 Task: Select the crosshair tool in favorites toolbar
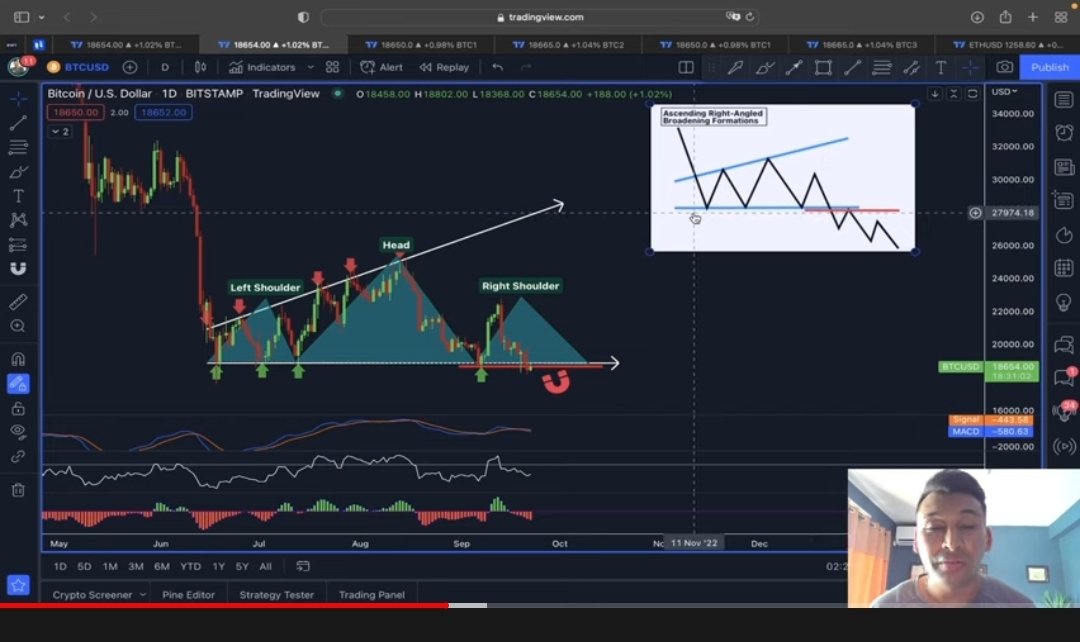pyautogui.click(x=970, y=68)
